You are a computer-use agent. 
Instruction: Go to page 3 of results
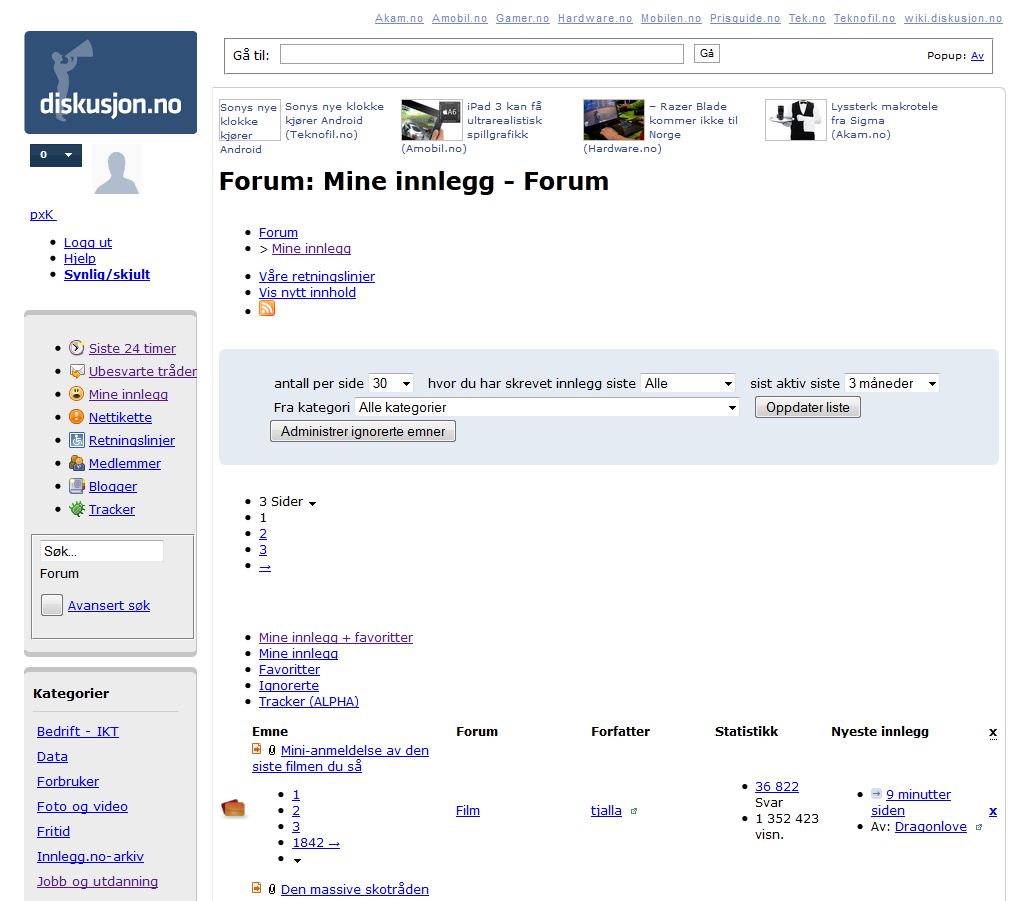(x=263, y=550)
